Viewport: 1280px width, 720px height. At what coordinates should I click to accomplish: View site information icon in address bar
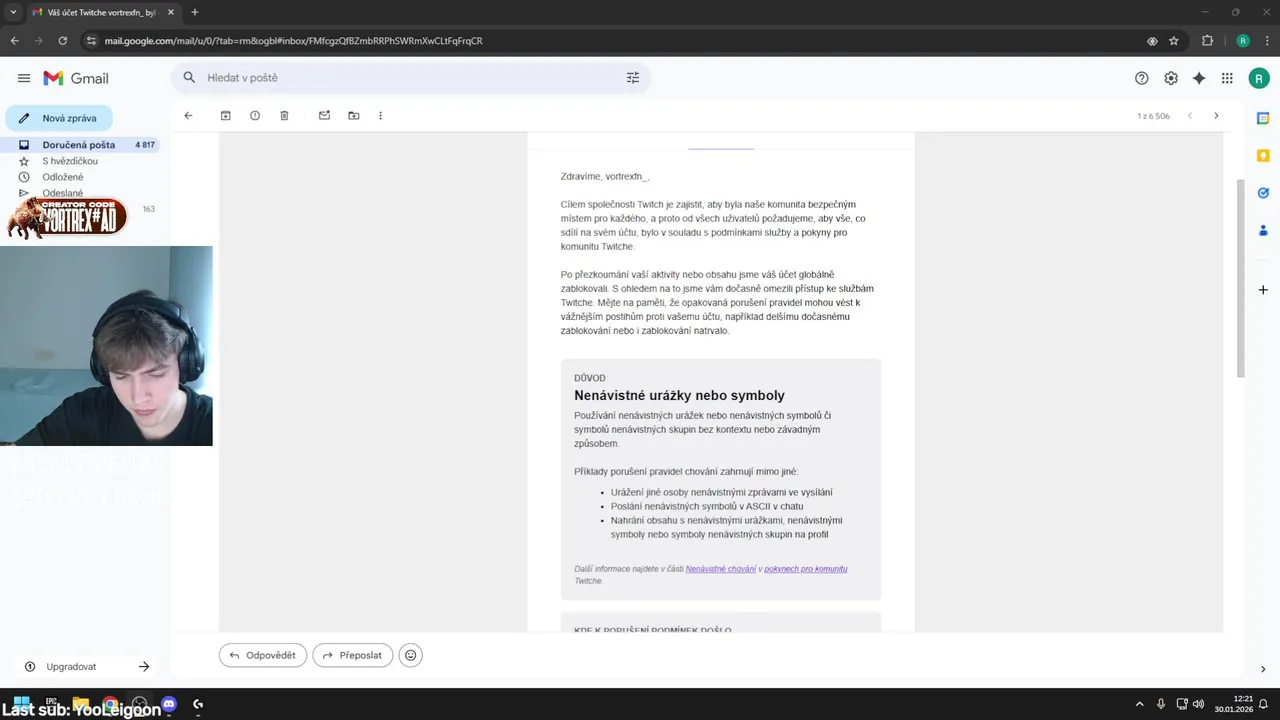point(91,41)
